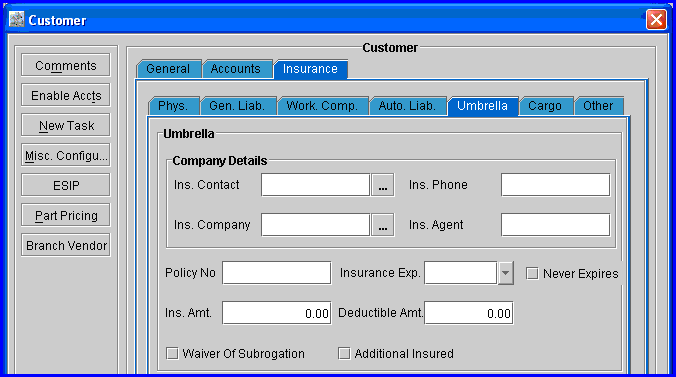This screenshot has width=676, height=377.
Task: Click the Ins. Amt. field
Action: (x=276, y=313)
